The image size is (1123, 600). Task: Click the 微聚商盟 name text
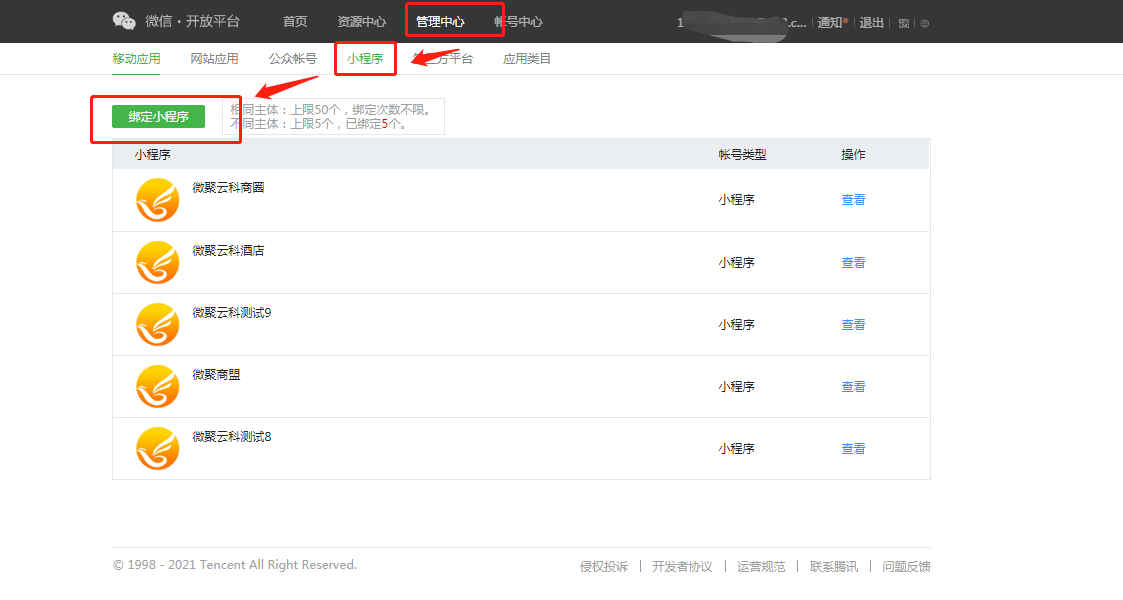[x=216, y=374]
